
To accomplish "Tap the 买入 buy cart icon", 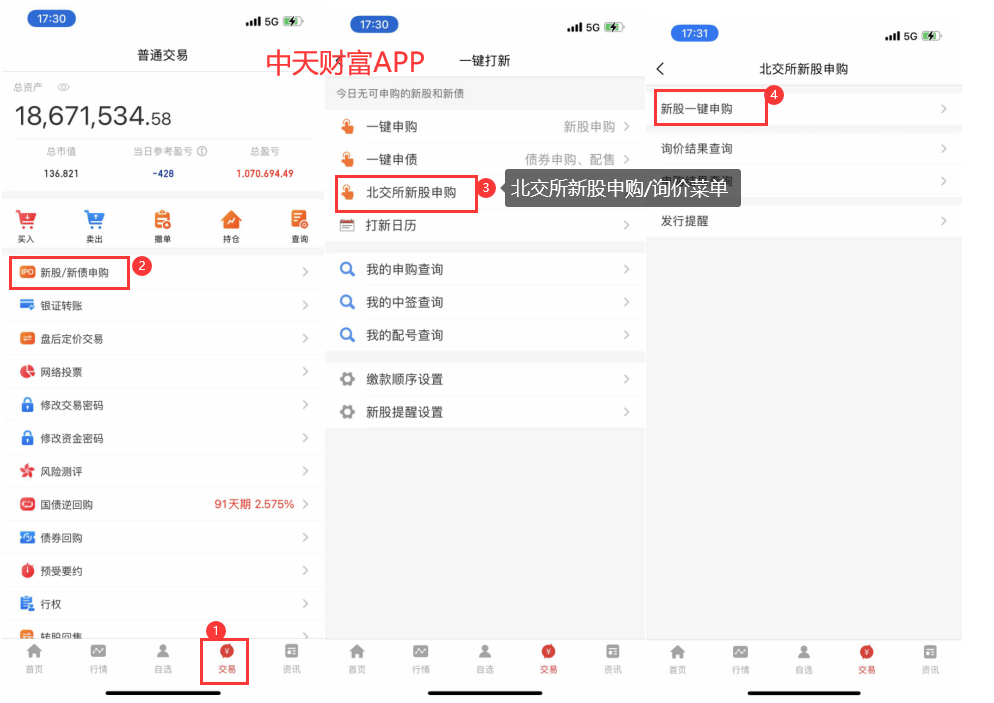I will [26, 220].
